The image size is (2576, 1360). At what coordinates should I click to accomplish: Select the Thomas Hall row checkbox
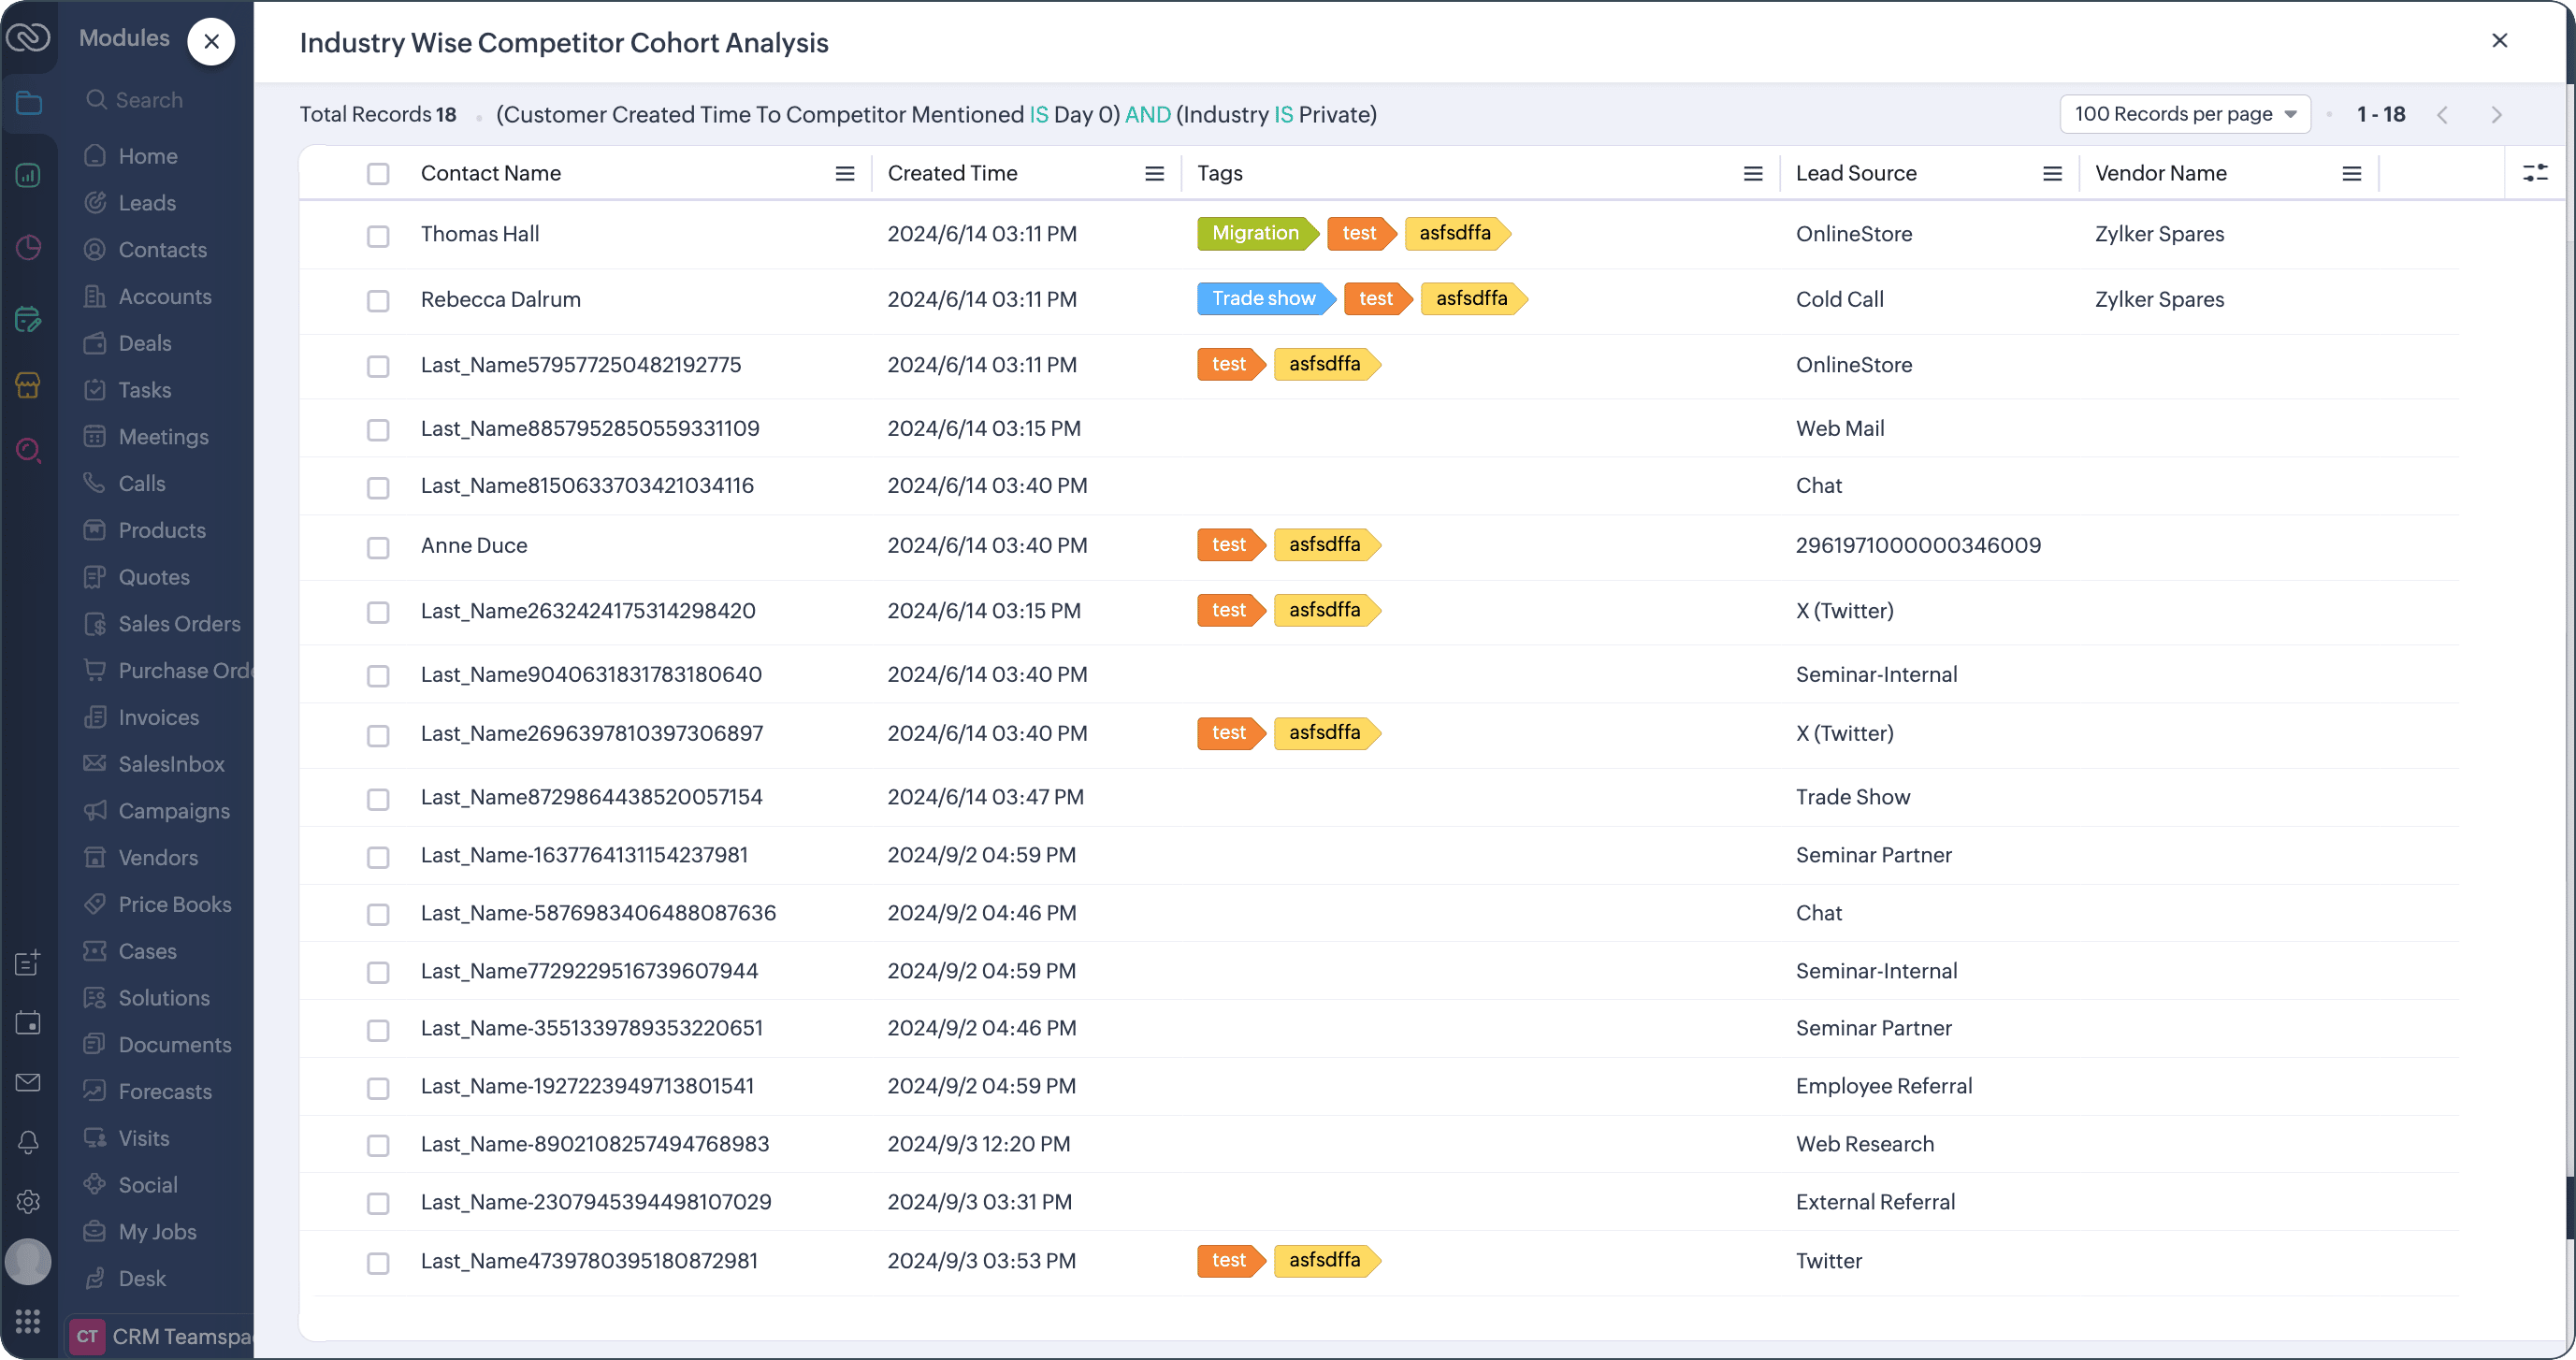(x=377, y=236)
